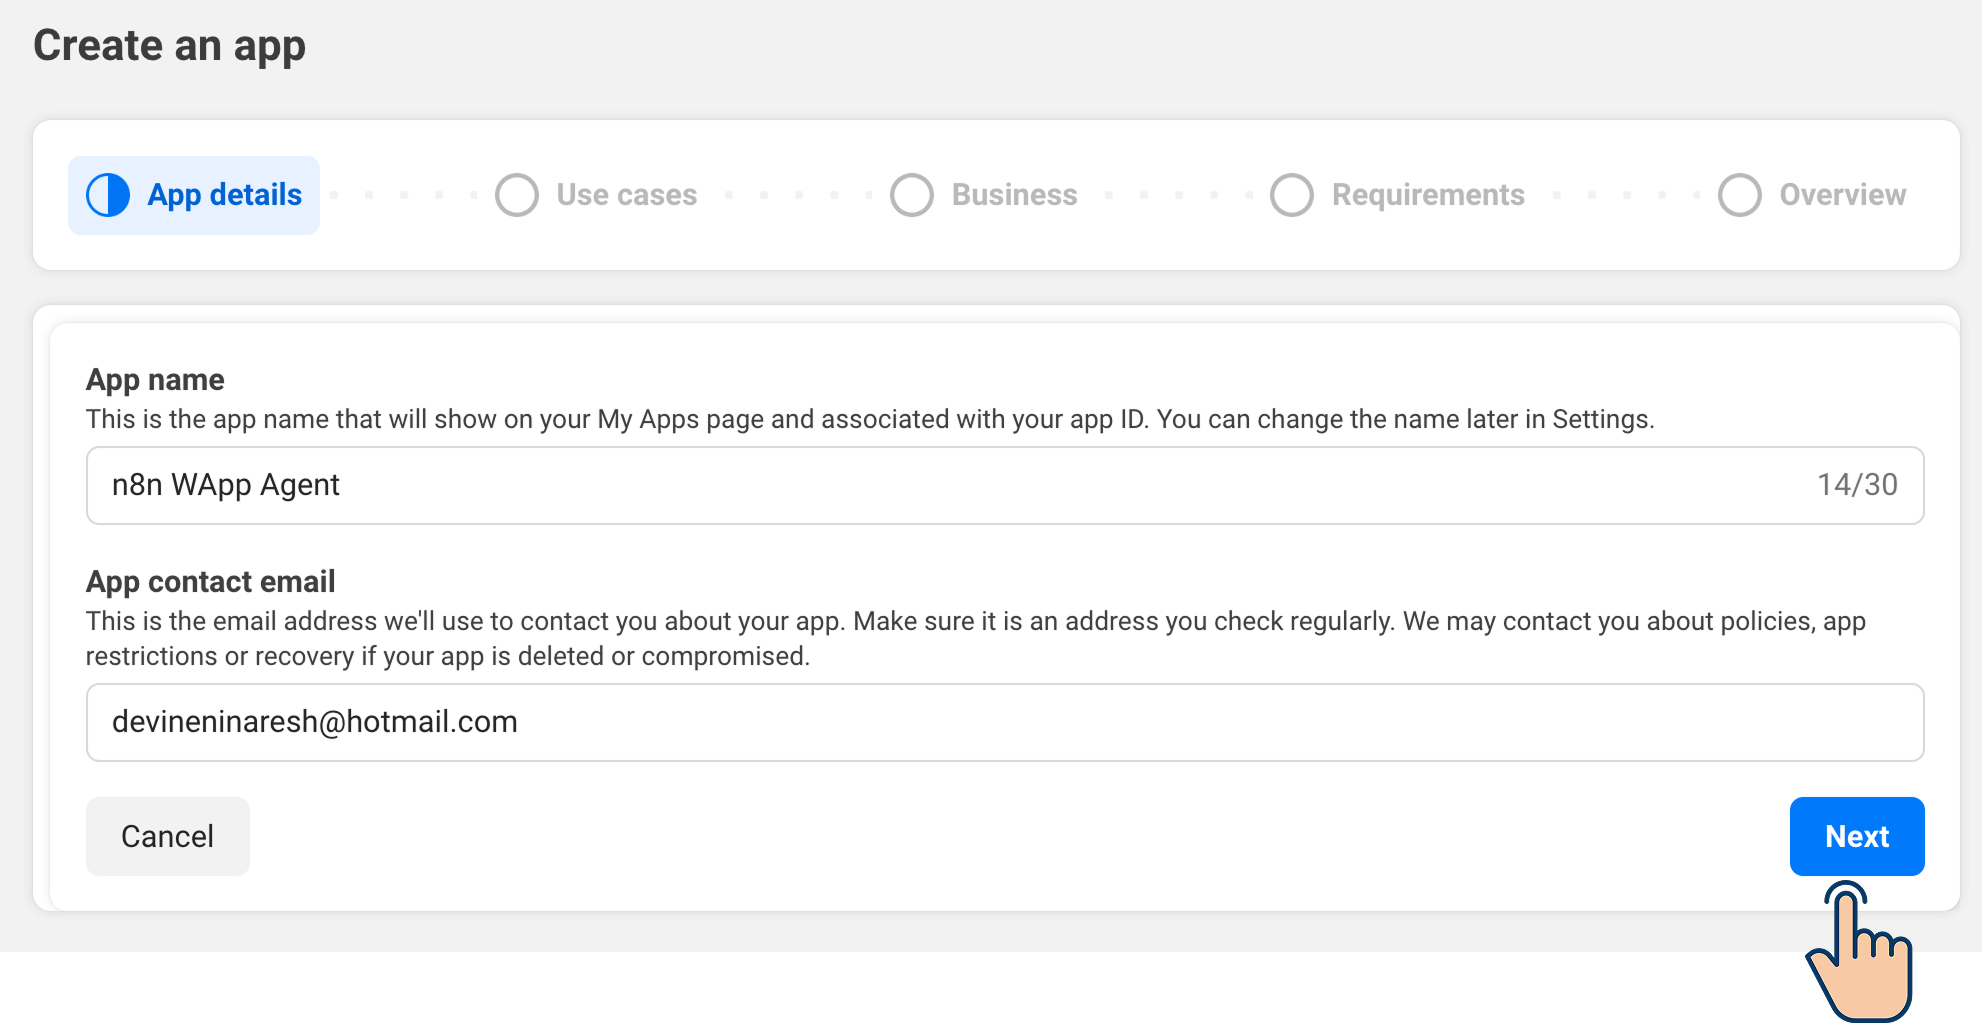Click the Use cases step circle
This screenshot has width=1982, height=1024.
517,195
